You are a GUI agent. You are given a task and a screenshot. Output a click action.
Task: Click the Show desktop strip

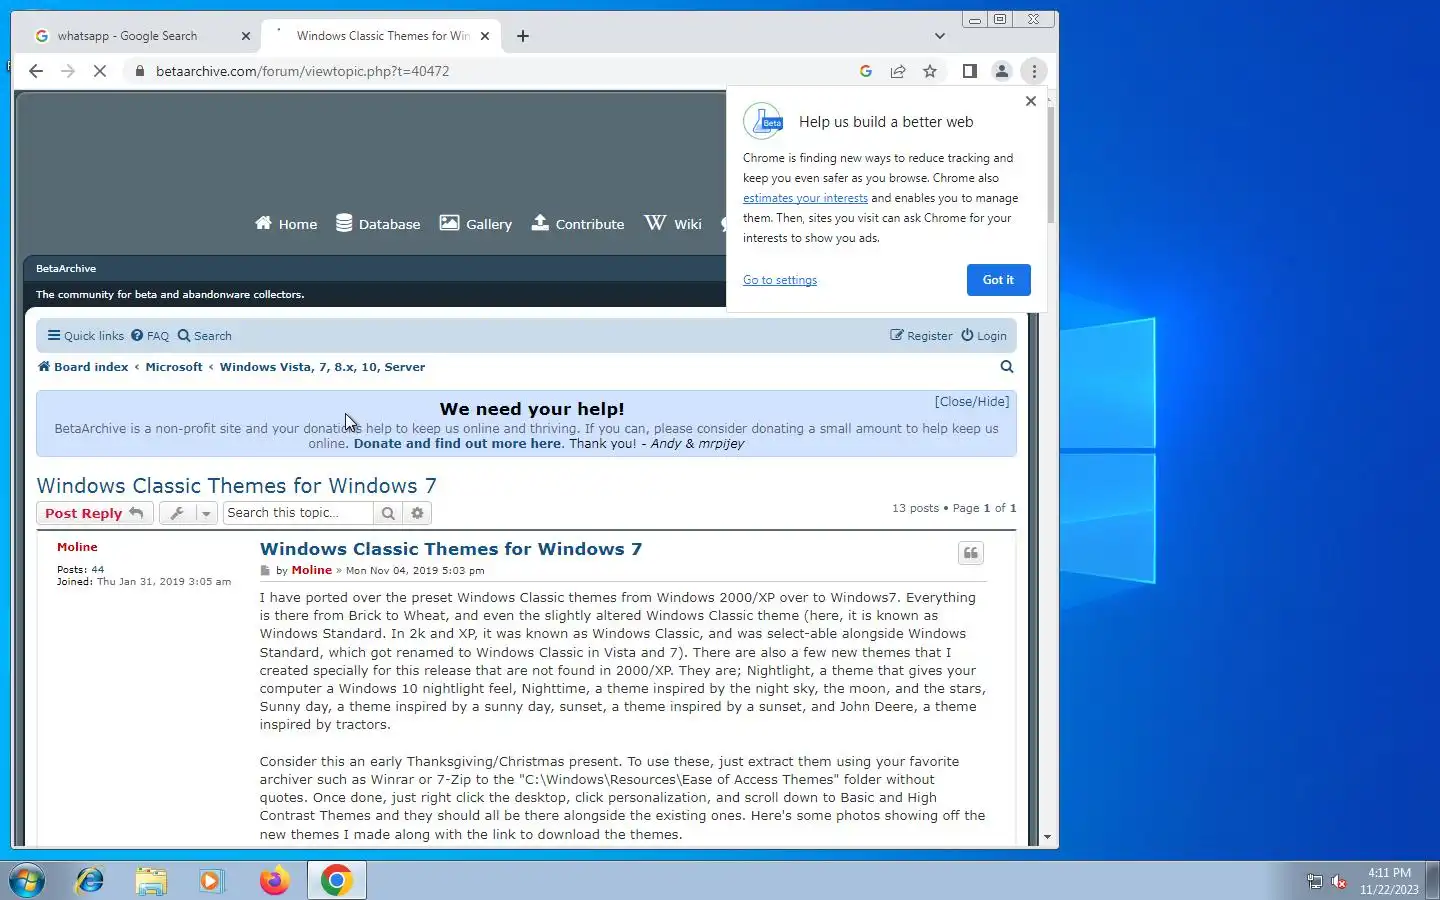pos(1432,881)
